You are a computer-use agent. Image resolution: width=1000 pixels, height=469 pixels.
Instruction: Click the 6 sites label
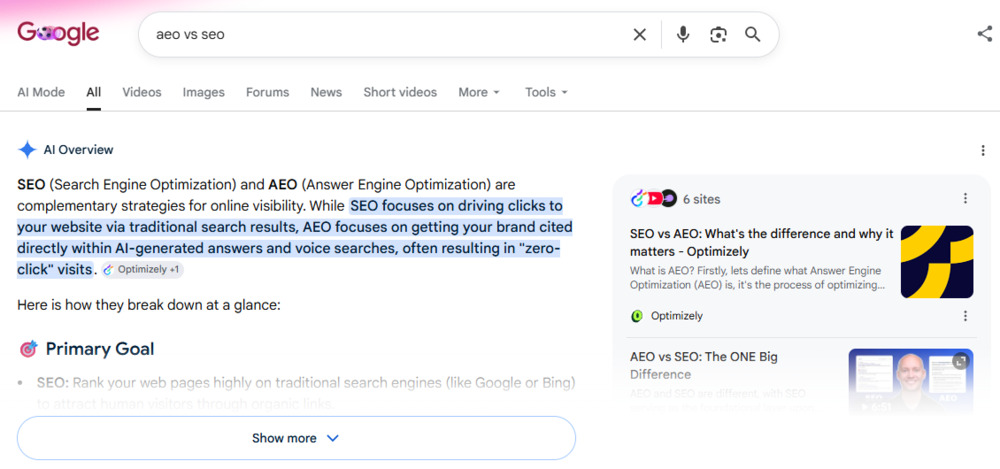pyautogui.click(x=702, y=199)
